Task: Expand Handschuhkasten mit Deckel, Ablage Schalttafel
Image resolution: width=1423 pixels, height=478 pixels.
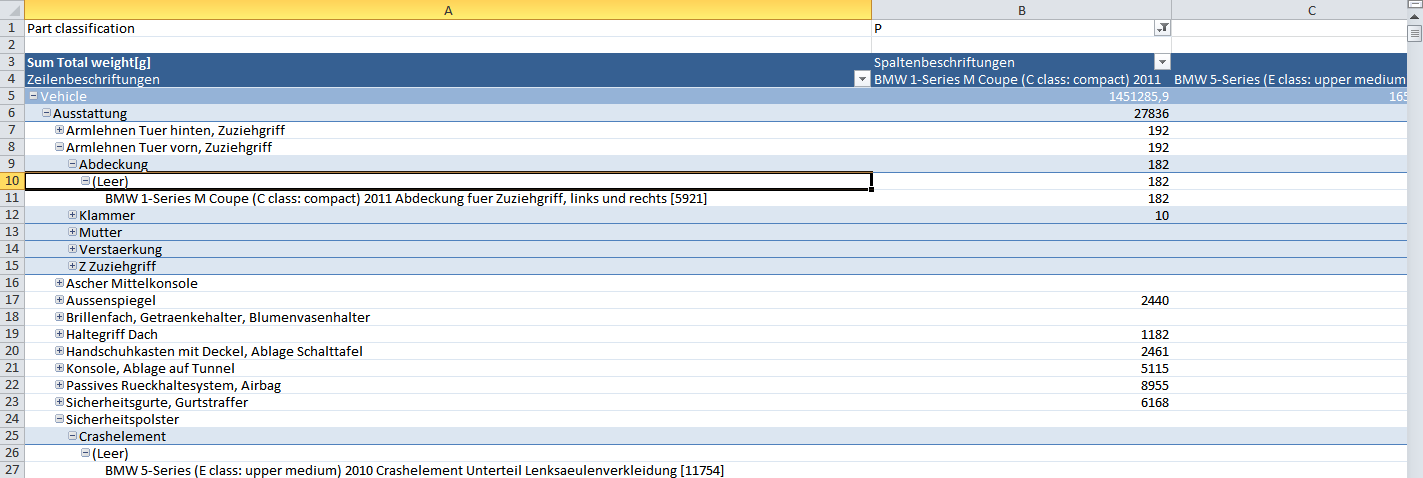Action: 59,352
